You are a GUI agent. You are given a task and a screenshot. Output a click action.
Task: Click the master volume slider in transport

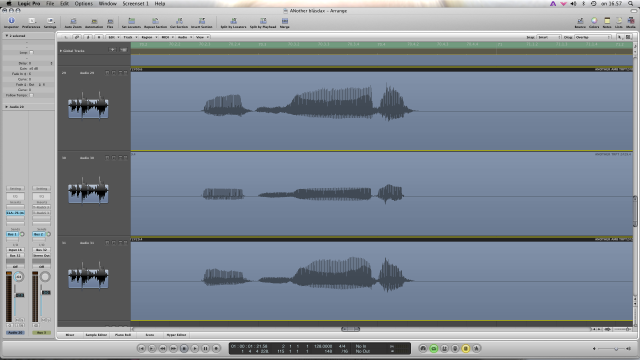coord(611,349)
